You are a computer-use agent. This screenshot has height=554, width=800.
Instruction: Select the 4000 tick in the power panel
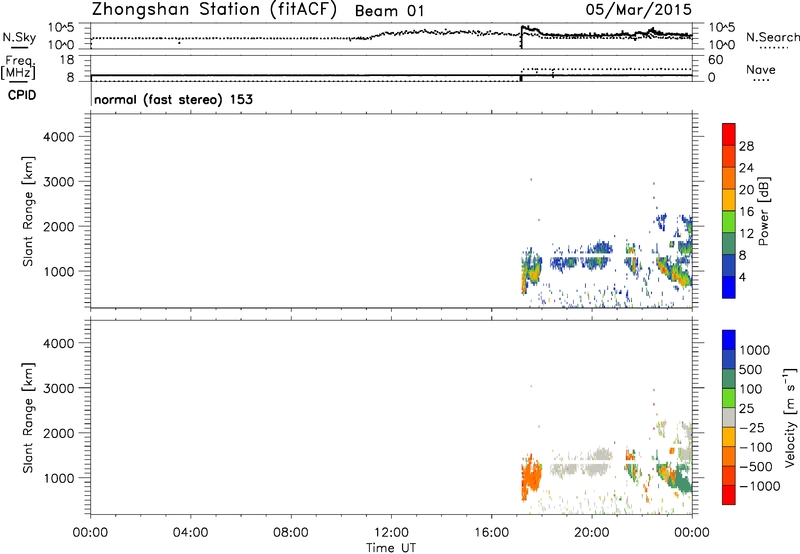pos(59,137)
